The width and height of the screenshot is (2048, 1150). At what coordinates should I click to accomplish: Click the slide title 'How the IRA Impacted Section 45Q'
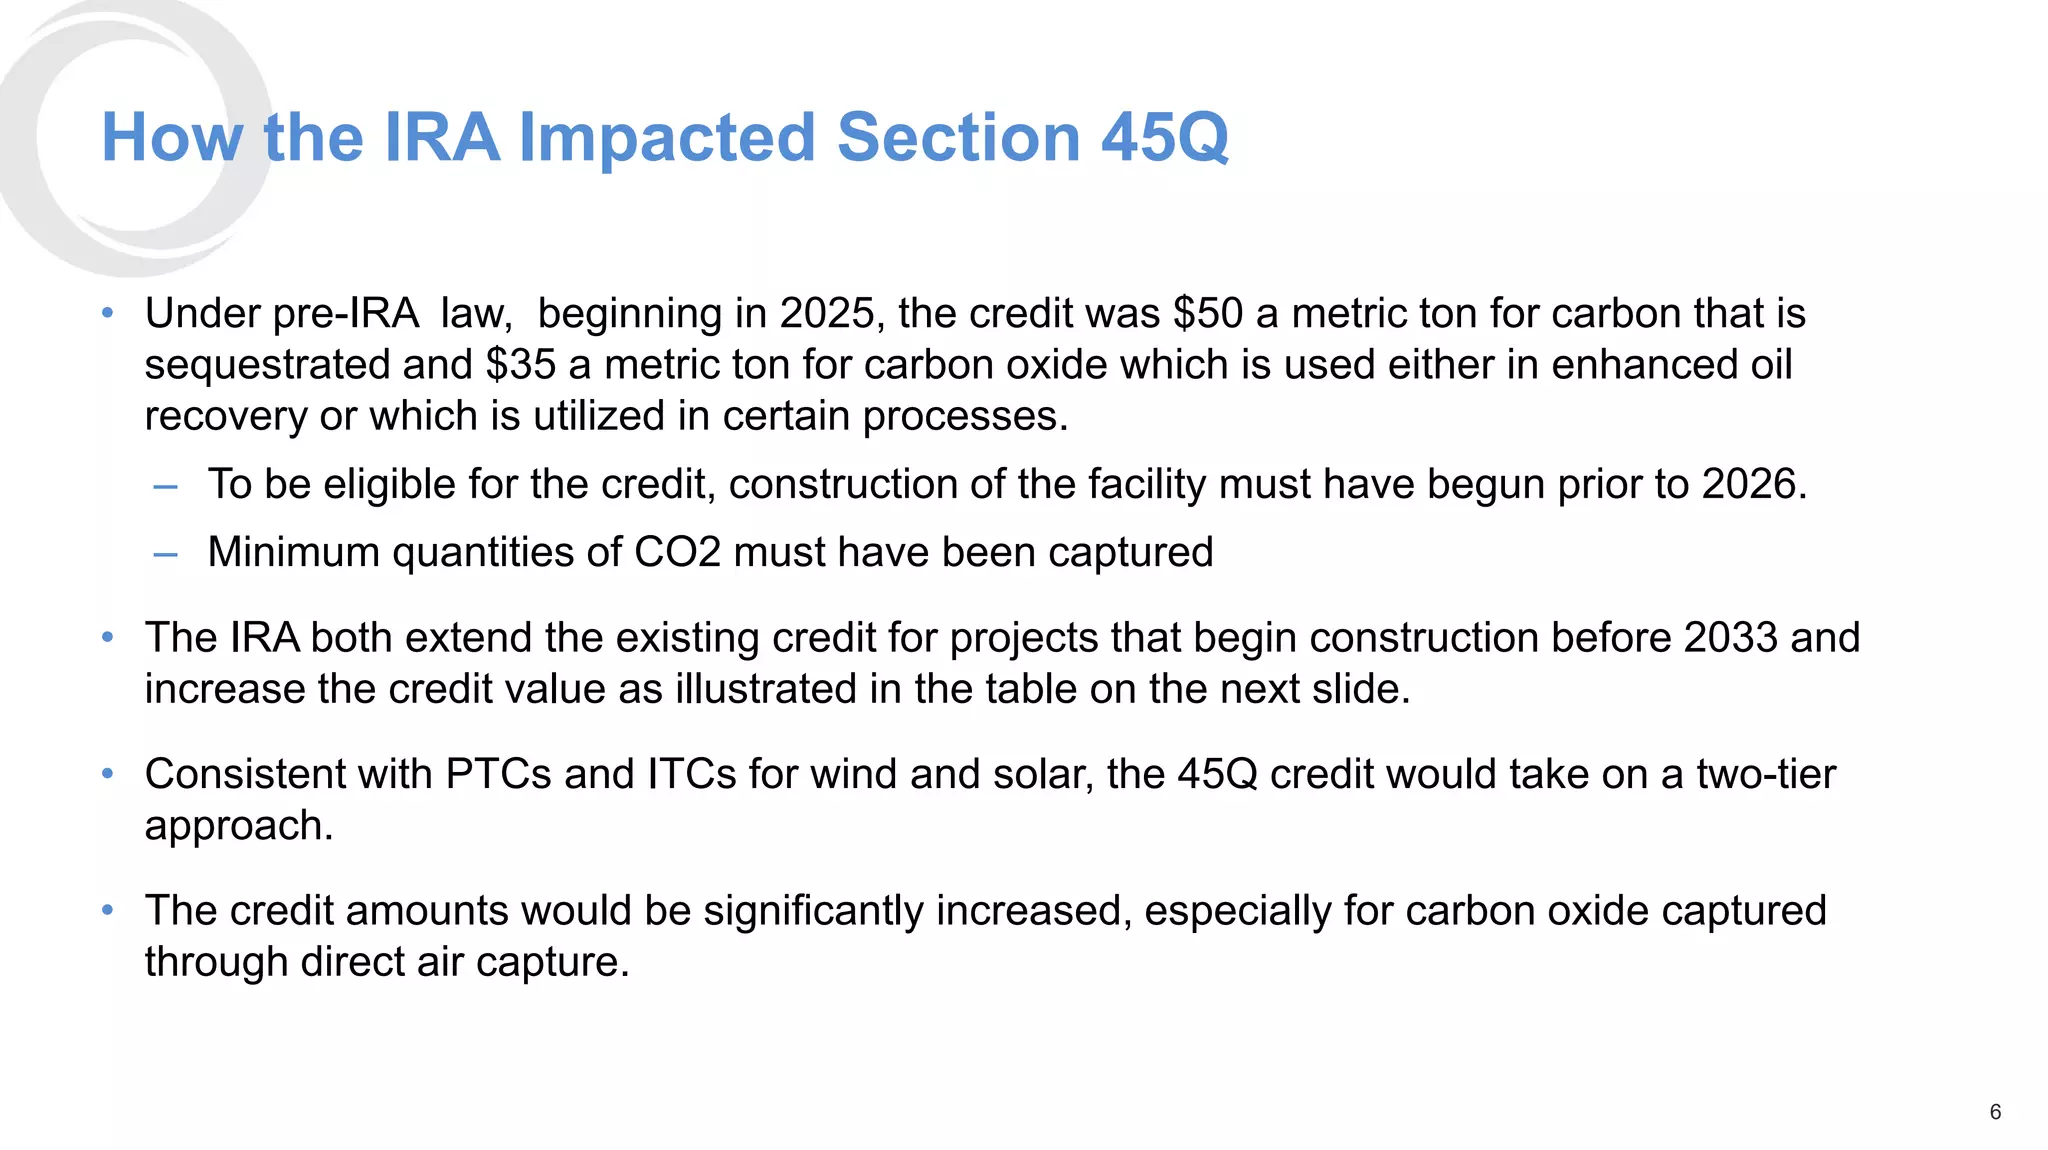pos(664,137)
